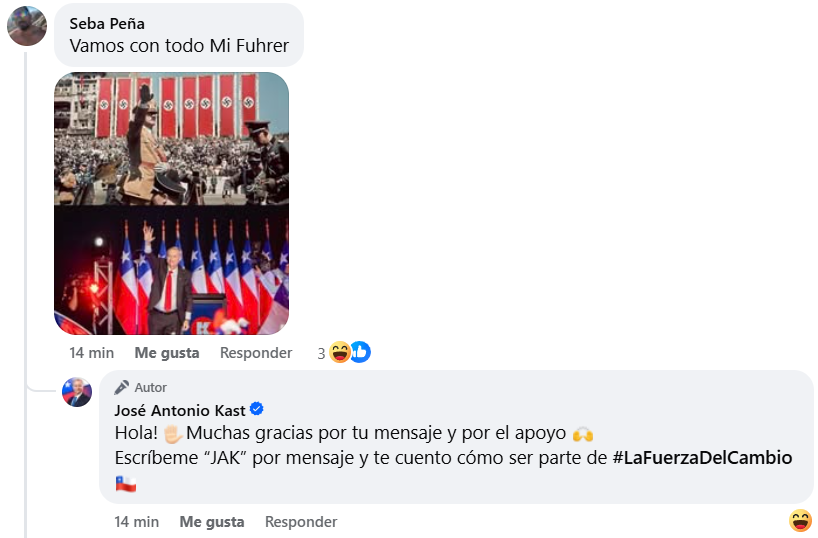
Task: Open José Antonio Kast's avatar
Action: (77, 392)
